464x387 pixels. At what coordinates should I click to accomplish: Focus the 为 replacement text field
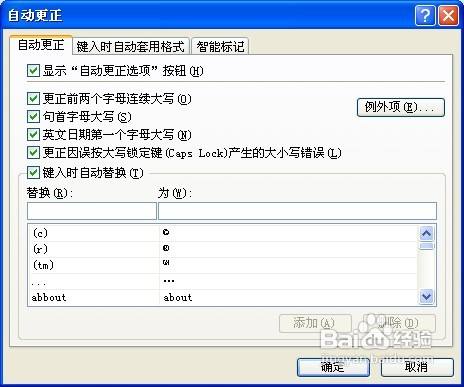(x=297, y=211)
